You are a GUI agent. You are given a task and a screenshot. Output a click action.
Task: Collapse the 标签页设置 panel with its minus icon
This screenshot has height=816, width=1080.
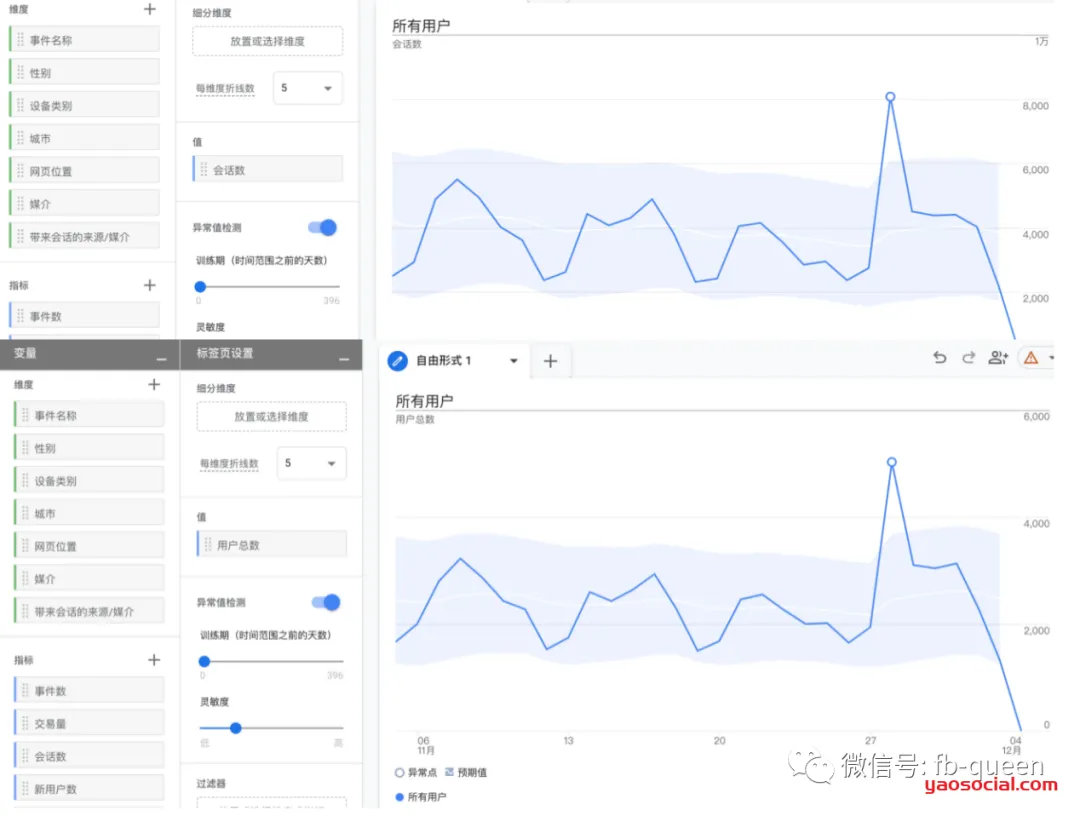point(344,359)
